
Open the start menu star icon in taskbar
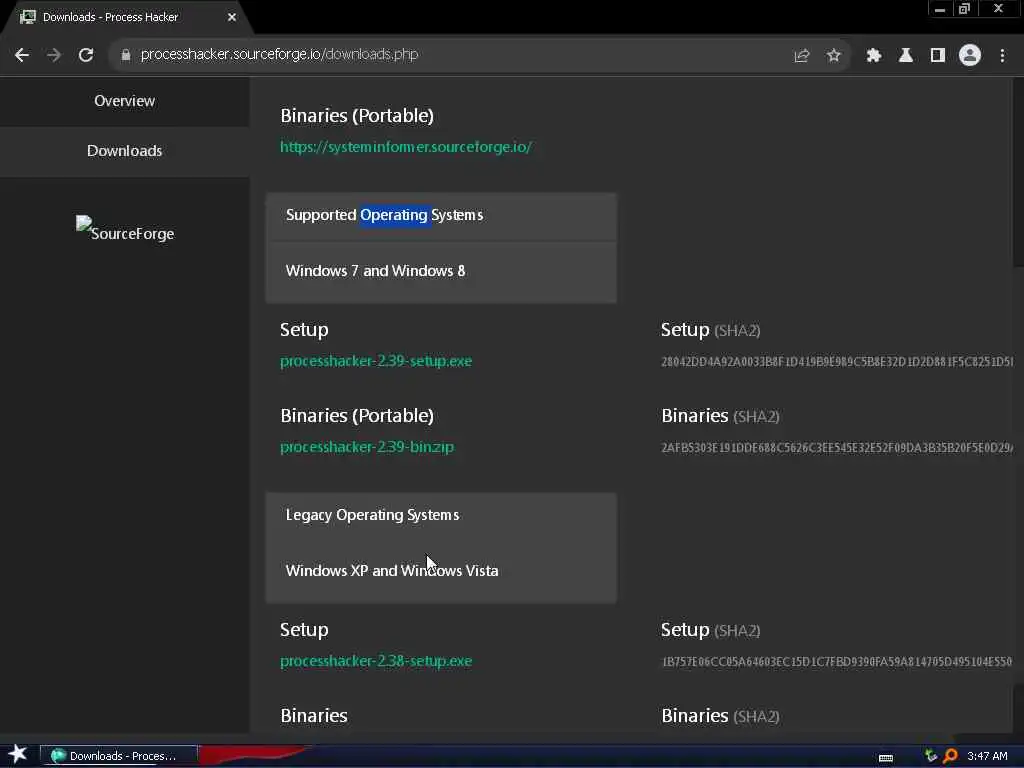[x=18, y=754]
